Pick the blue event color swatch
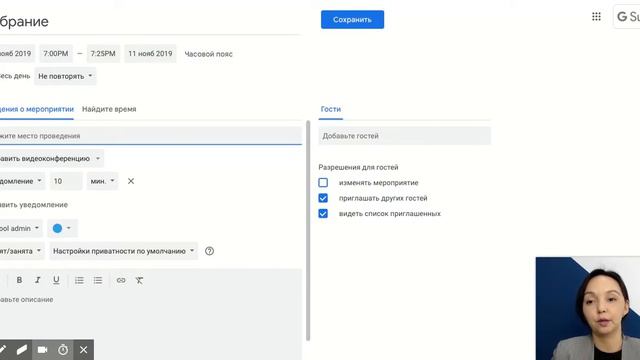The height and width of the screenshot is (360, 640). click(x=62, y=228)
